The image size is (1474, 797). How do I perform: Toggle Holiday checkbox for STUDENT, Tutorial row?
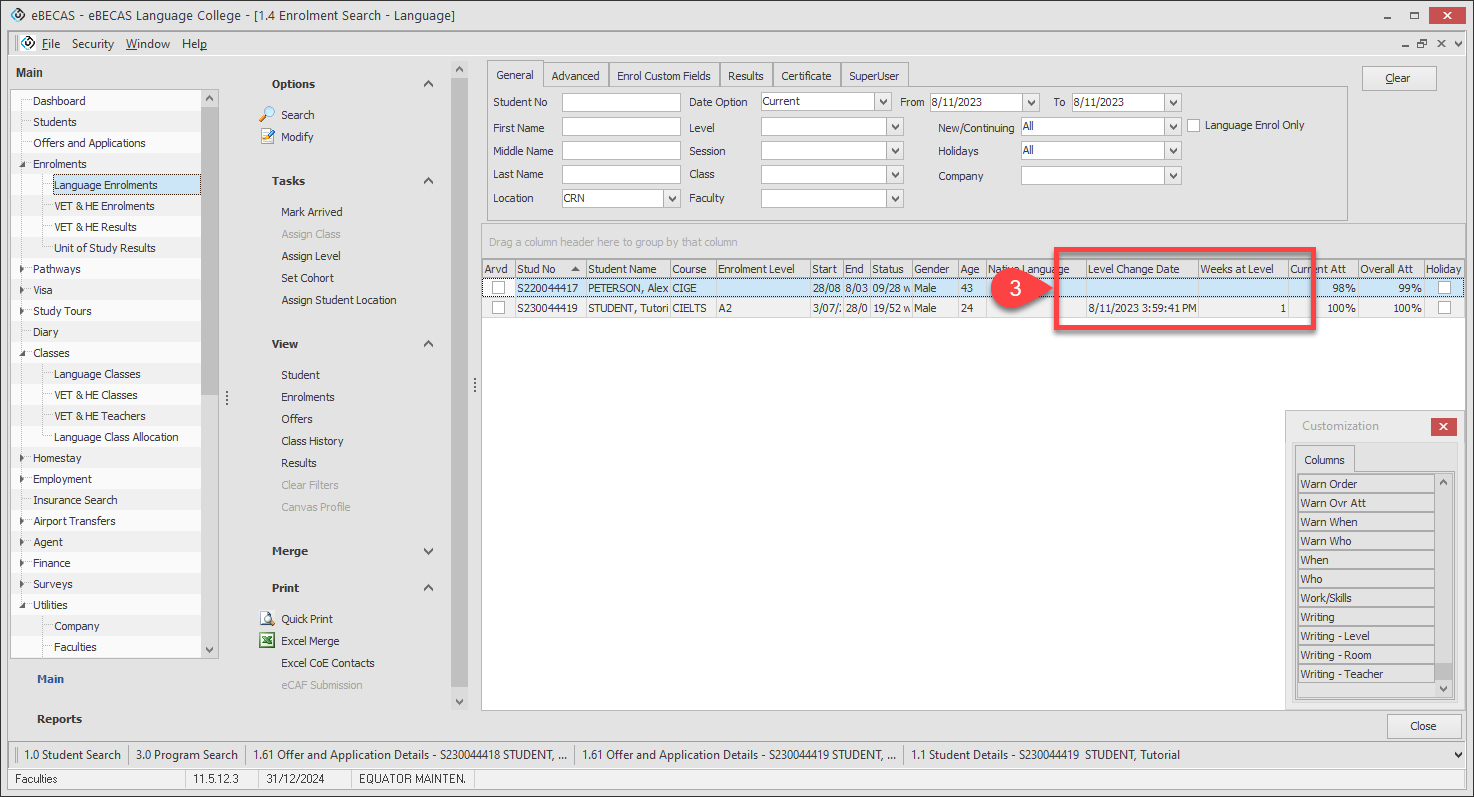(x=1444, y=309)
